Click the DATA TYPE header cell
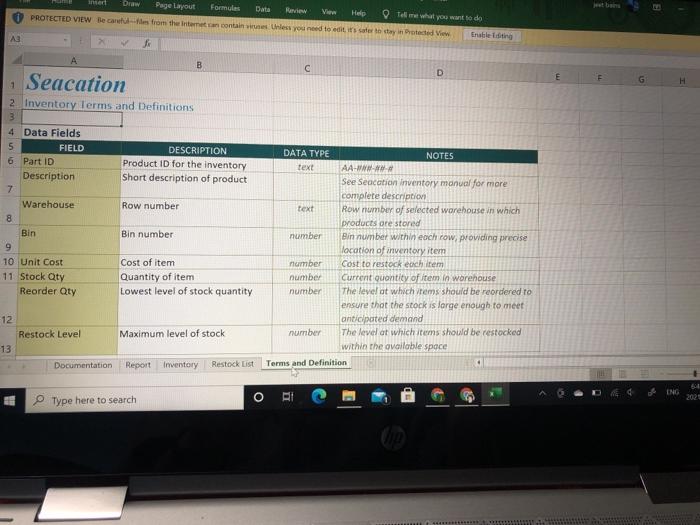The width and height of the screenshot is (700, 525). point(306,153)
